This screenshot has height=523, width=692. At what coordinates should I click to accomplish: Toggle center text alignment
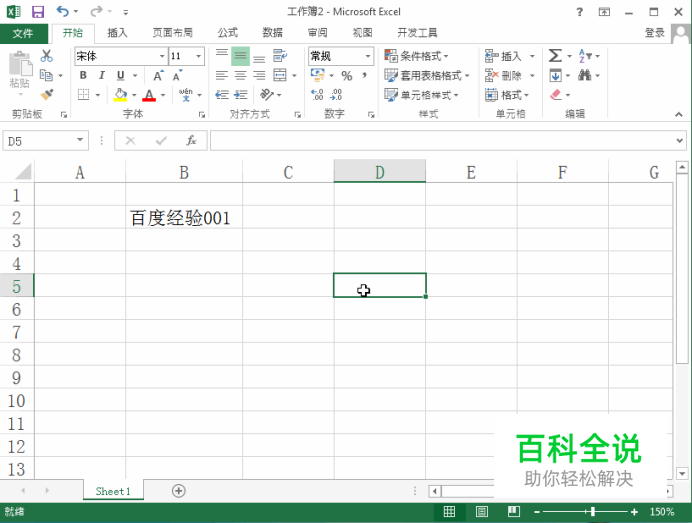[241, 75]
